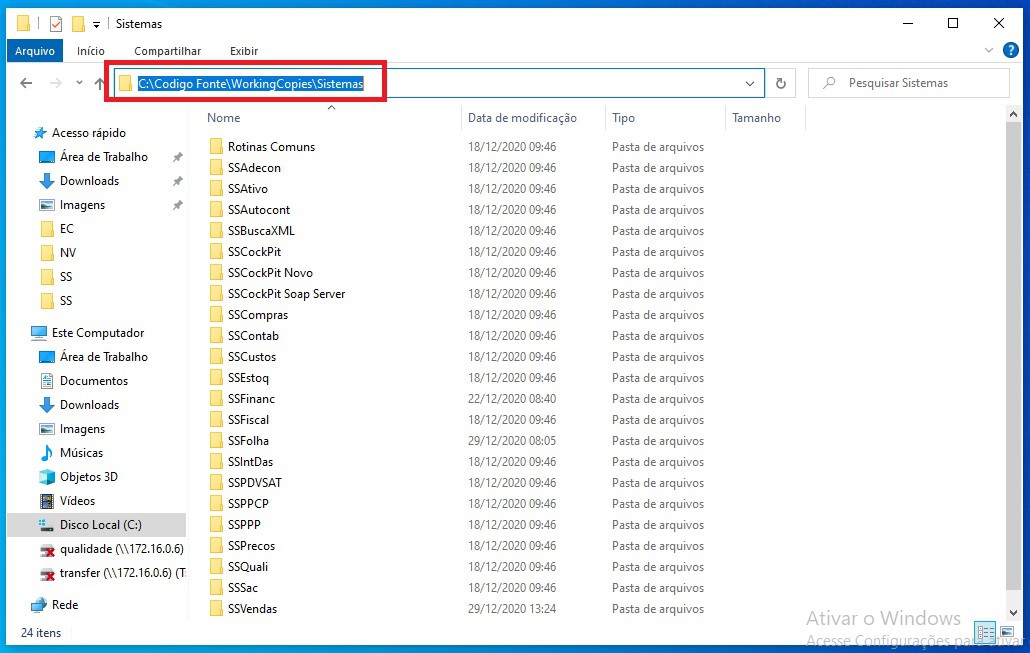The height and width of the screenshot is (653, 1030).
Task: Open the Arquivo menu
Action: pyautogui.click(x=34, y=51)
